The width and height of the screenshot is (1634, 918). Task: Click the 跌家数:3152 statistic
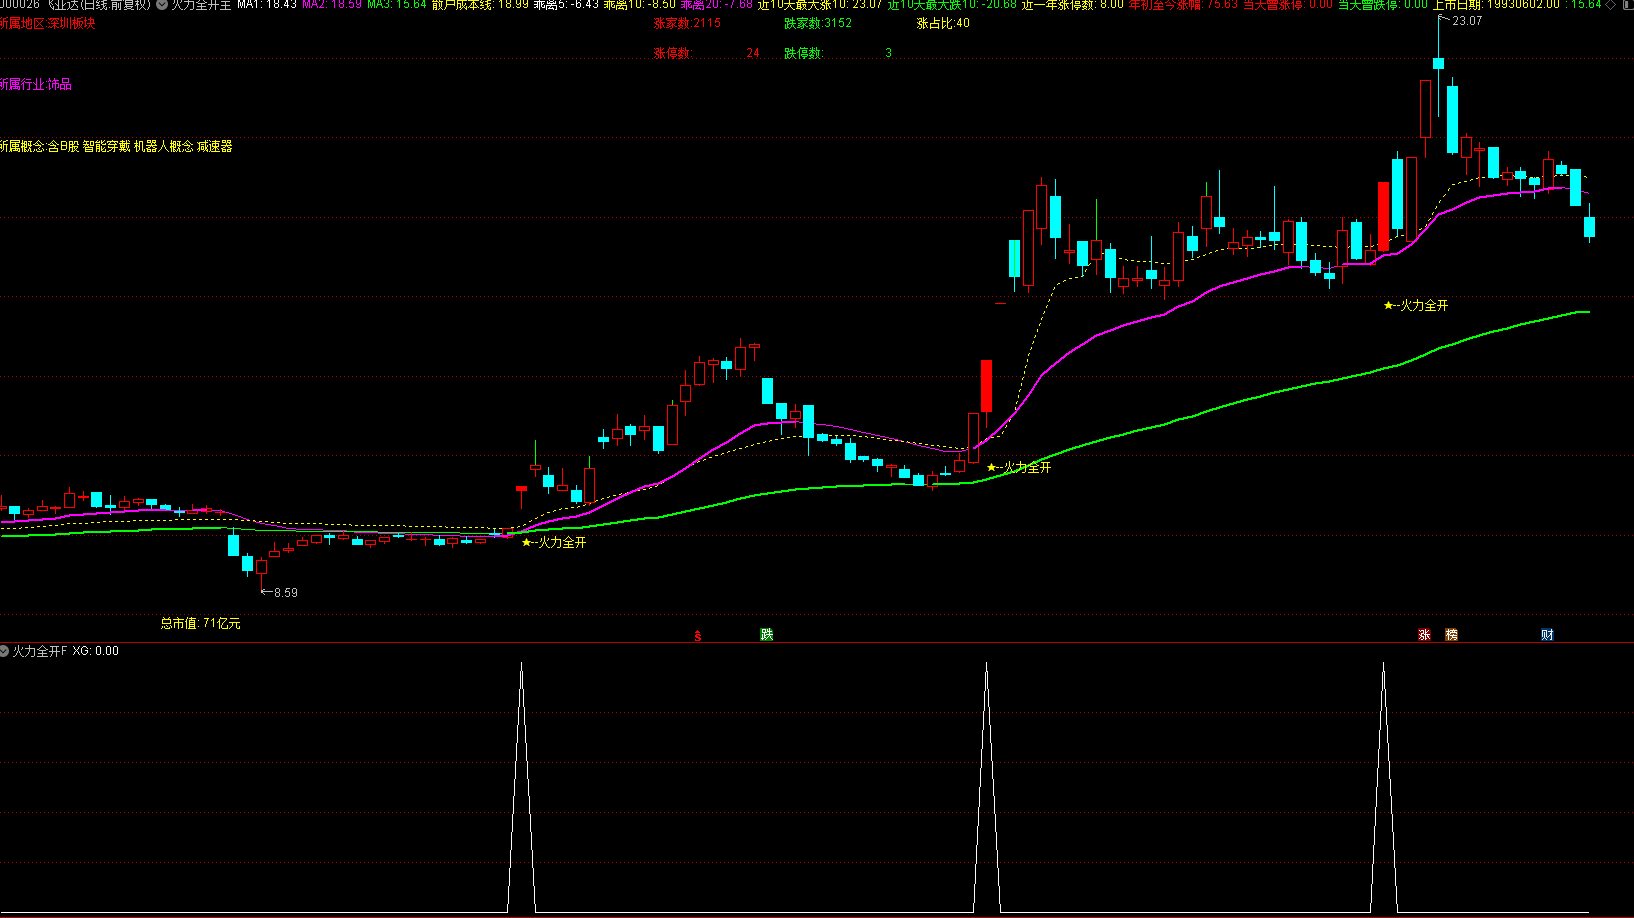pyautogui.click(x=818, y=23)
